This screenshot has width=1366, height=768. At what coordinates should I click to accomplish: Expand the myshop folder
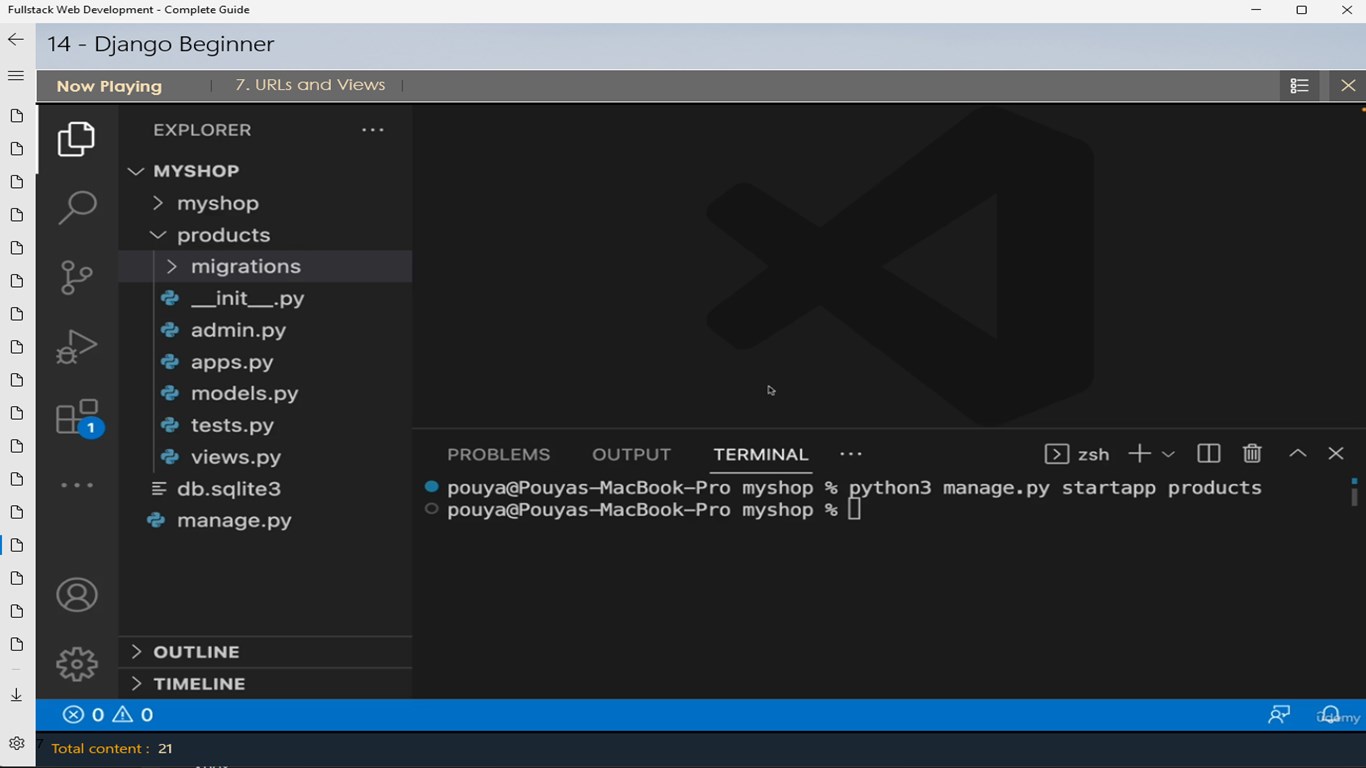click(217, 203)
